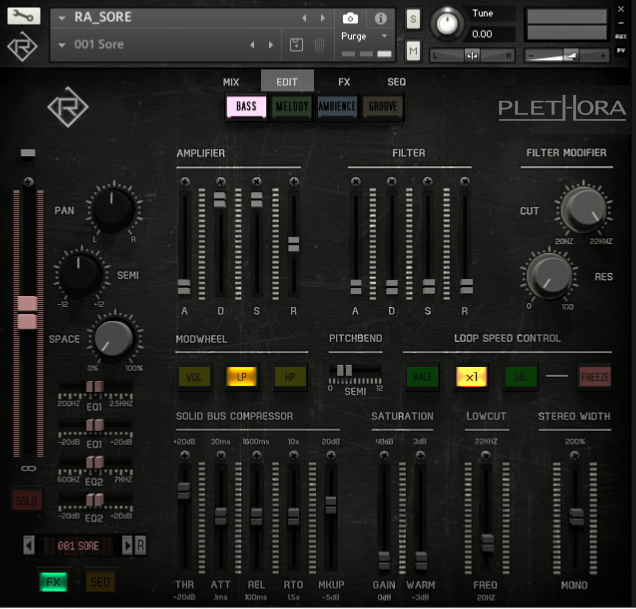Click the reset icon above the ATT compressor fader
Screen dimensions: 636x609
pyautogui.click(x=221, y=456)
